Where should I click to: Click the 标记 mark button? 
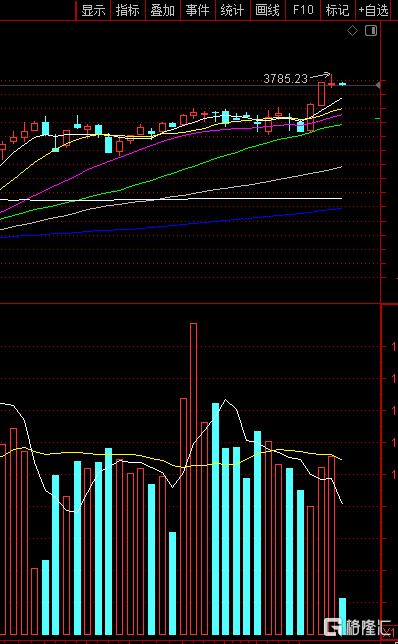pyautogui.click(x=338, y=10)
